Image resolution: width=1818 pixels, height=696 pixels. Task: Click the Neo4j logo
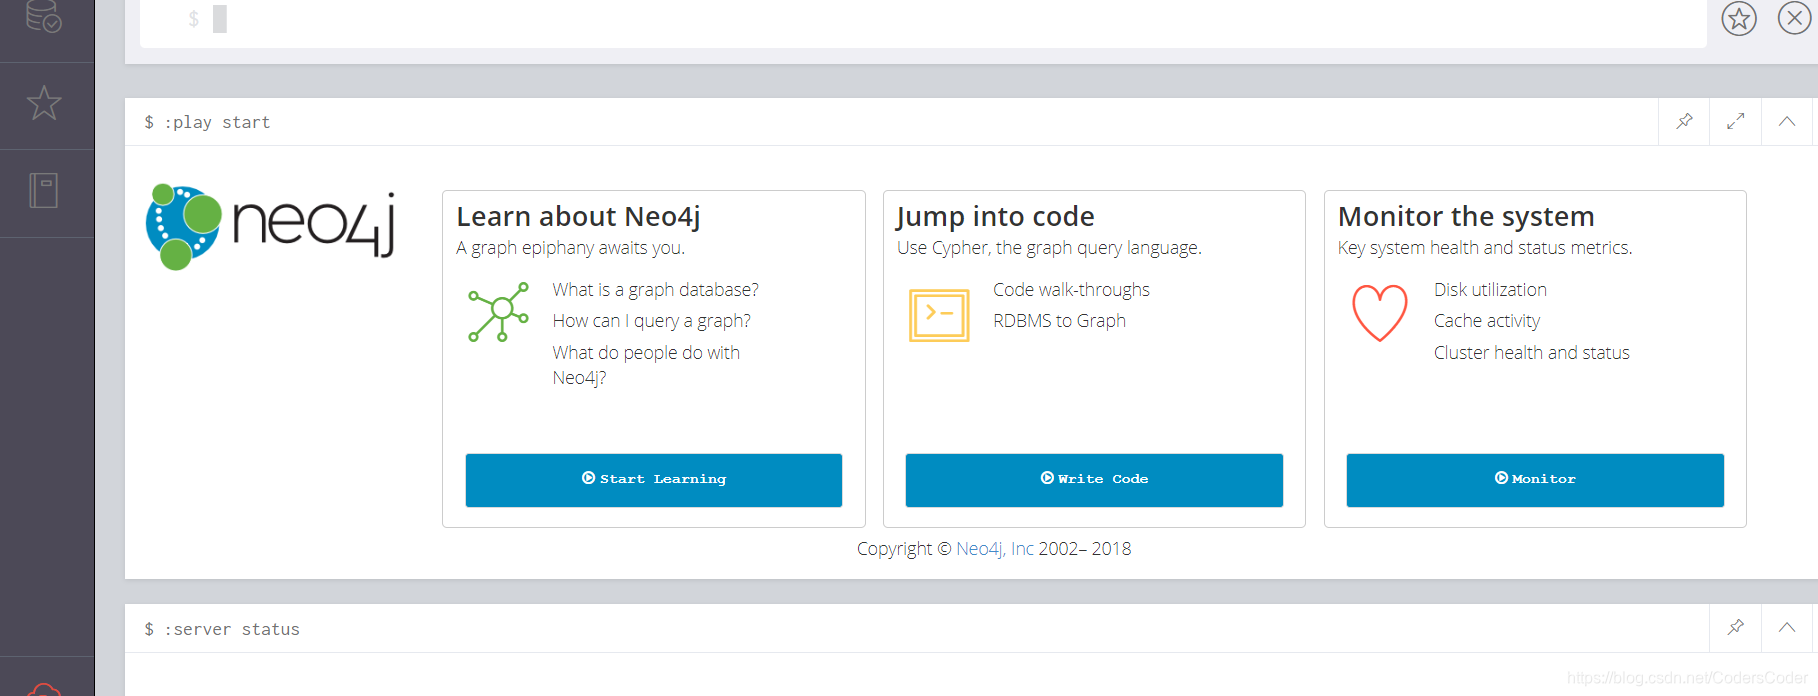point(271,227)
